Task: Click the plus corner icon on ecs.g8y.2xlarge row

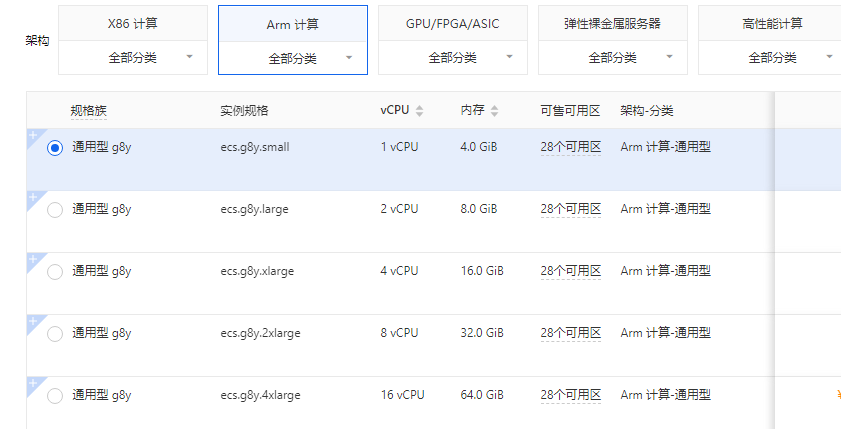Action: [33, 320]
